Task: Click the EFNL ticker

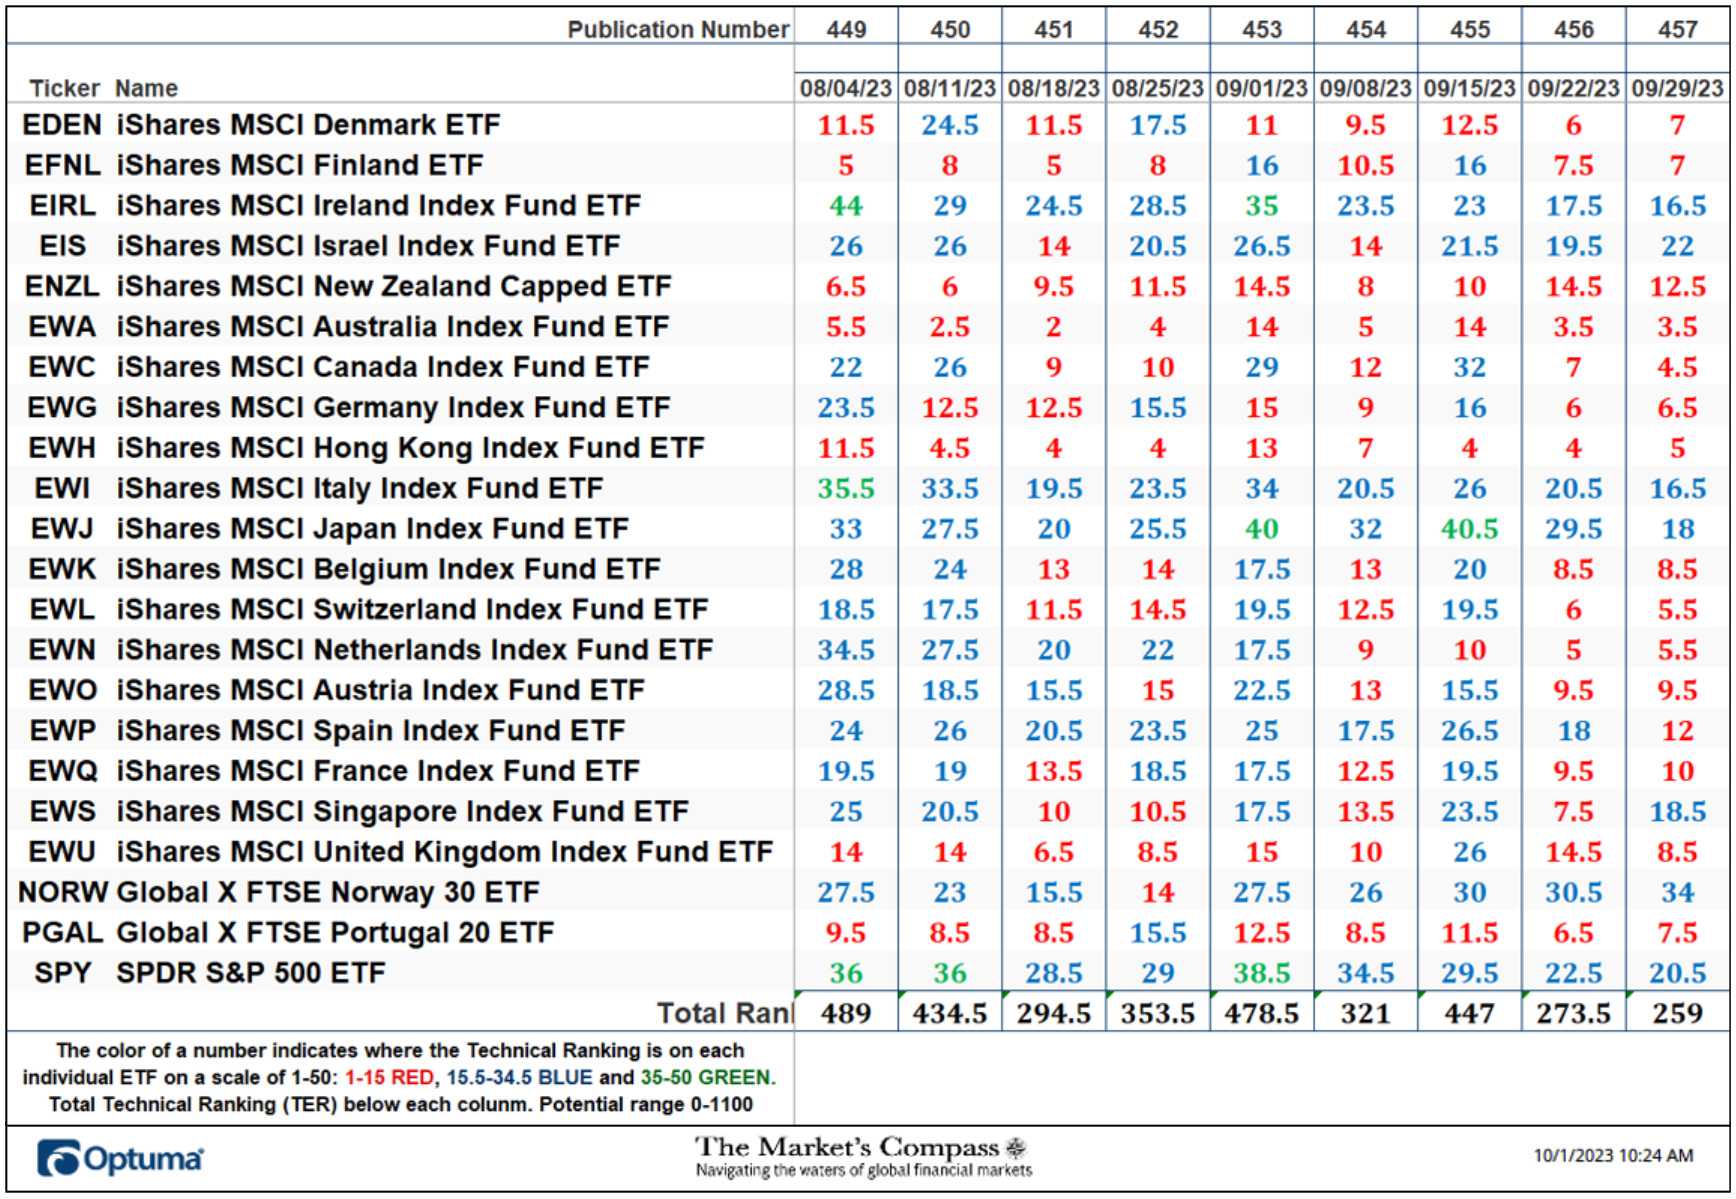Action: [62, 165]
